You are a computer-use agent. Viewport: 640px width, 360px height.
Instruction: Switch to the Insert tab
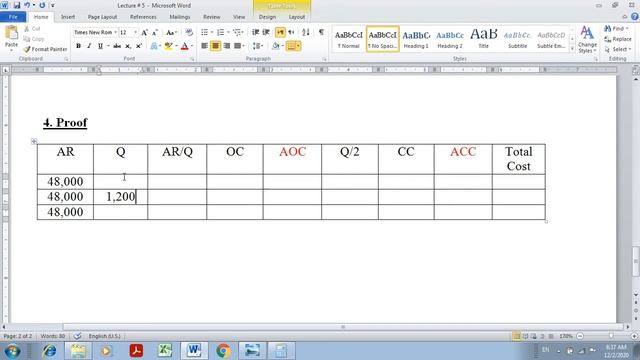68,17
